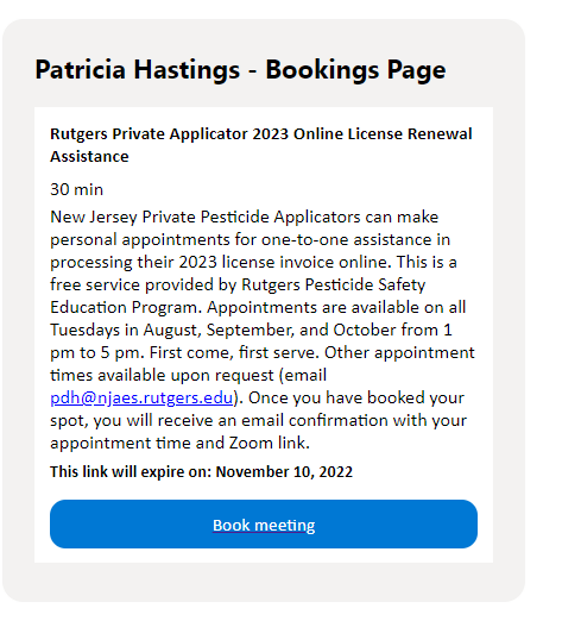Click the phrase times available upon request
581x621 pixels.
pyautogui.click(x=162, y=375)
